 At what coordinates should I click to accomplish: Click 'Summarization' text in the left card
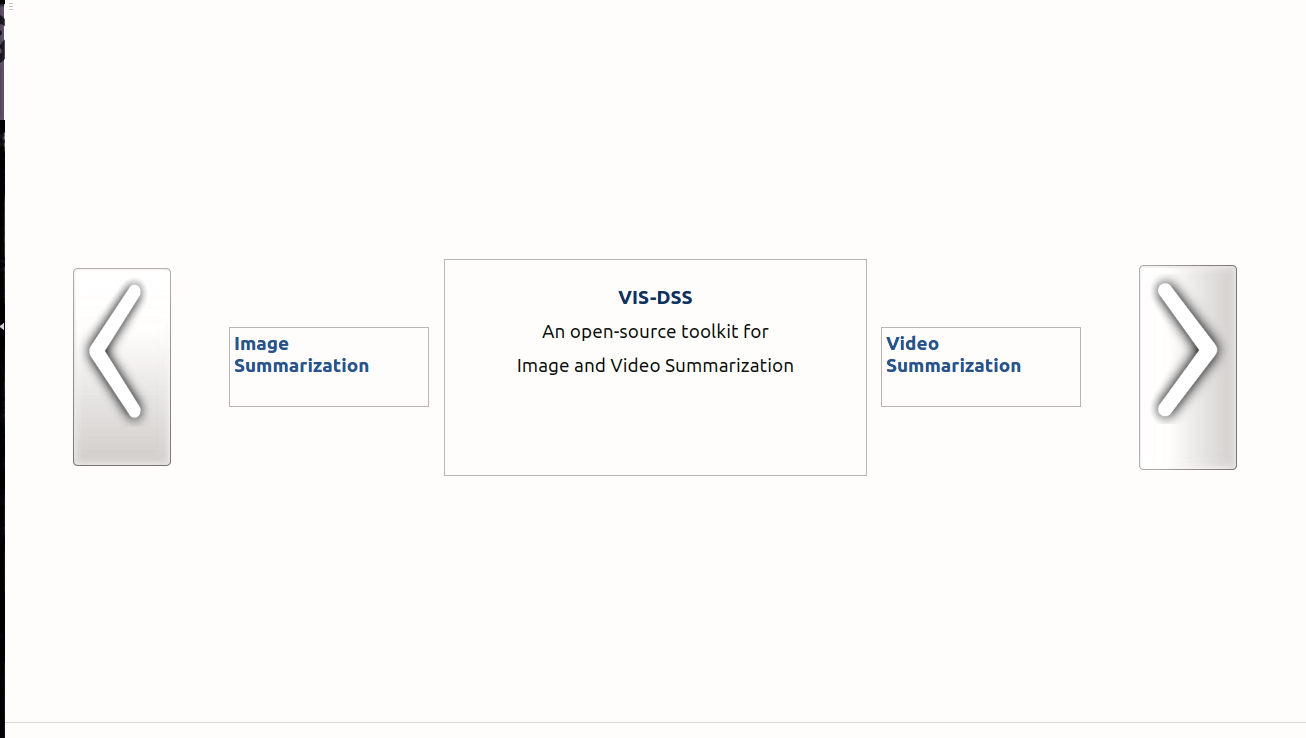(301, 366)
